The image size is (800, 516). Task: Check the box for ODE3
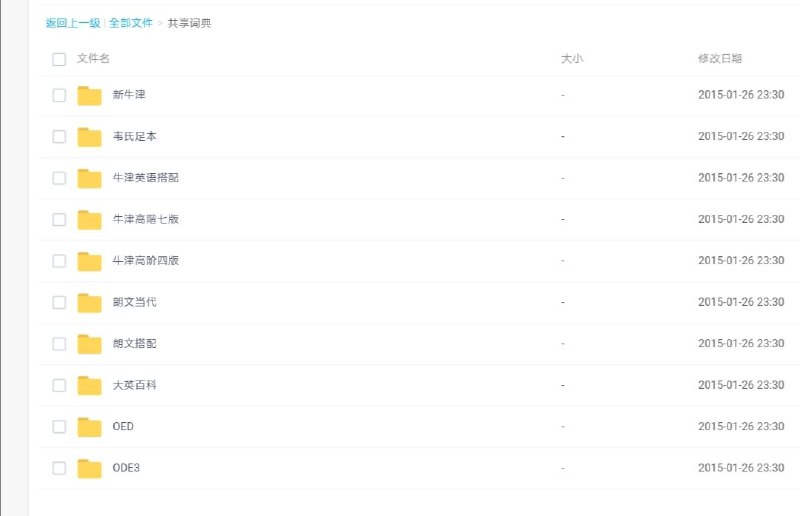coord(59,469)
